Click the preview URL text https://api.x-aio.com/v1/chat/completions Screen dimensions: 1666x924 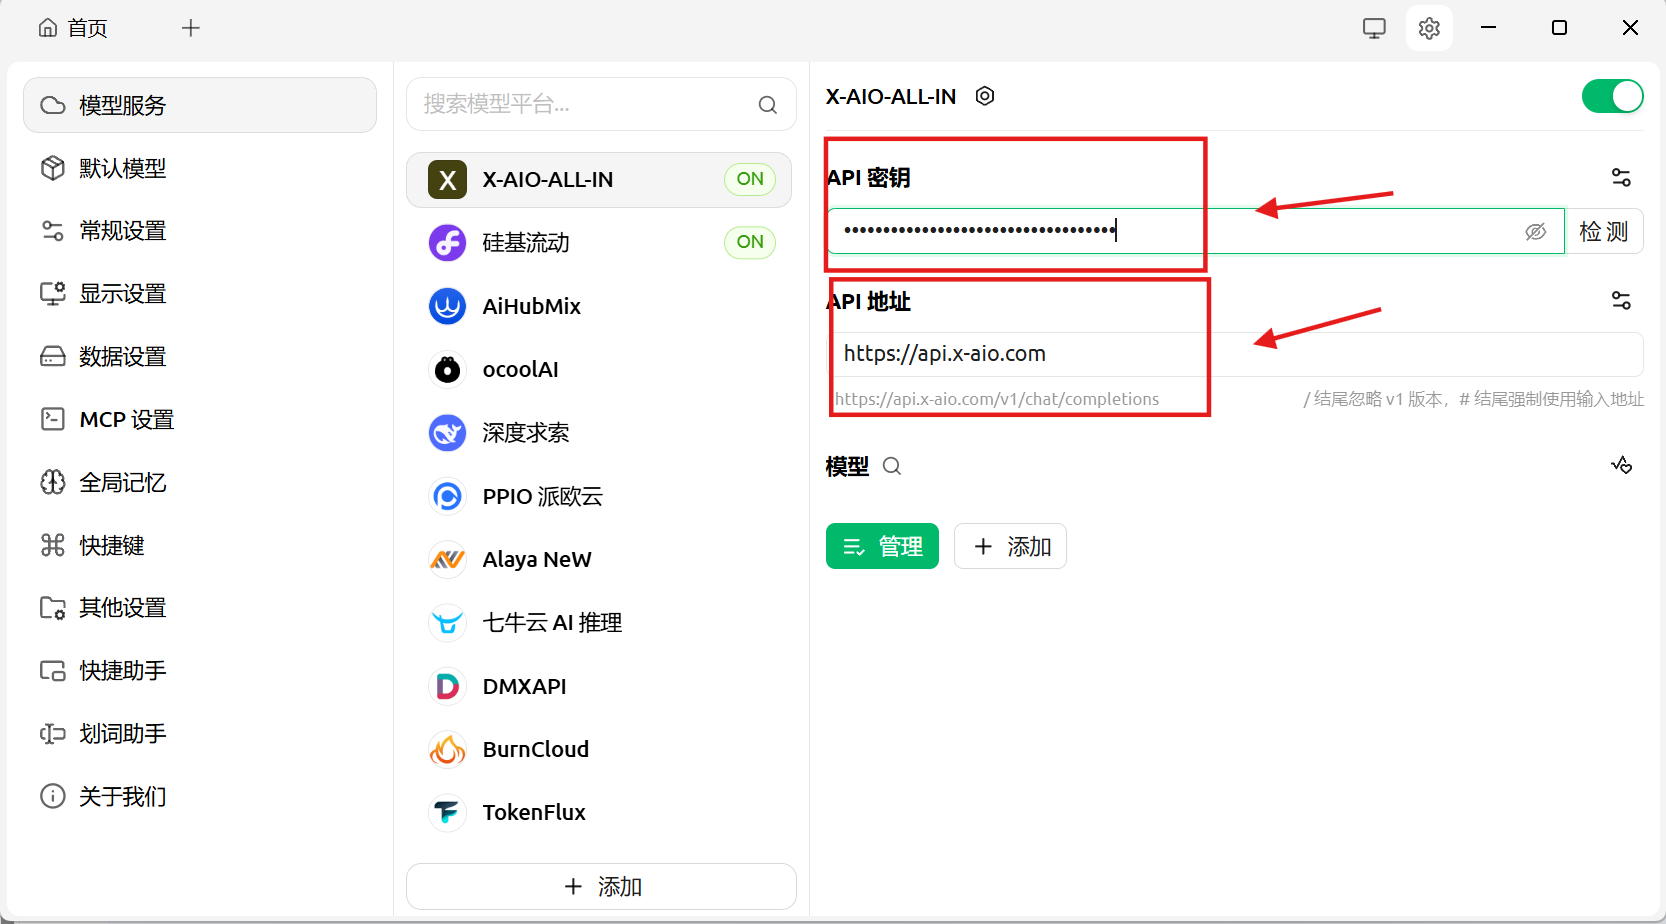point(997,399)
